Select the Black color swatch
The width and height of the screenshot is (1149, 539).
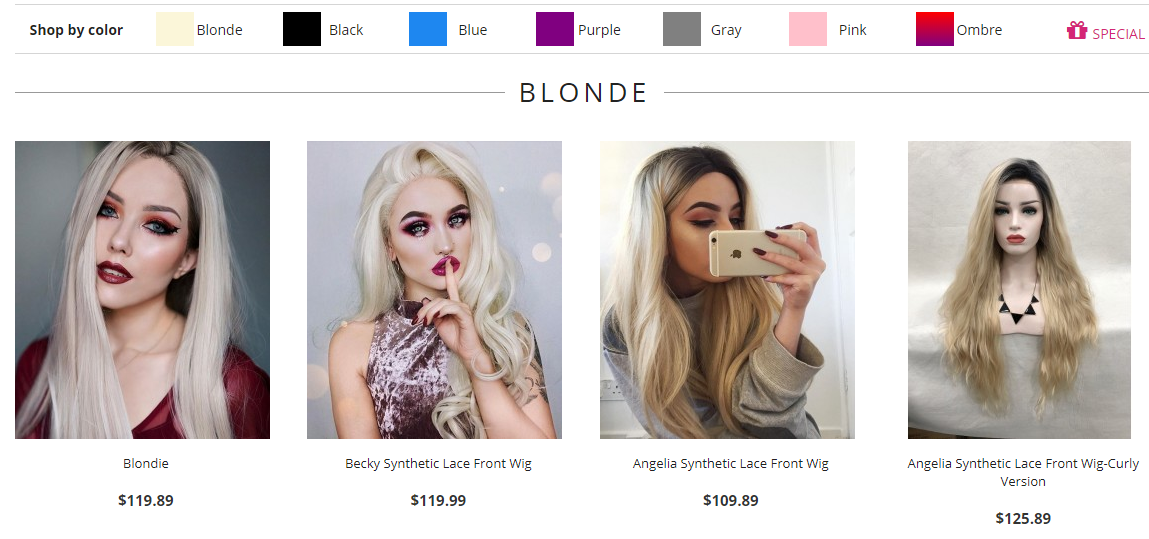point(302,29)
